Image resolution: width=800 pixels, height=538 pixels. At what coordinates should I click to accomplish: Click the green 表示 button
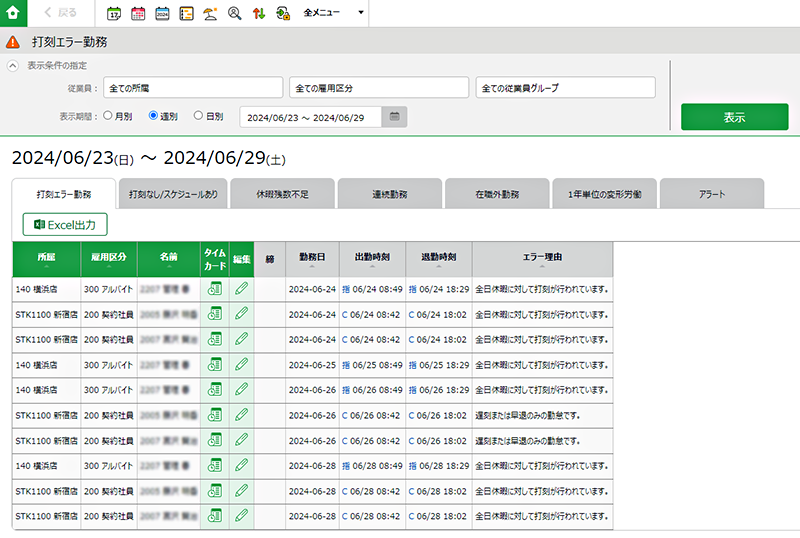[x=734, y=117]
